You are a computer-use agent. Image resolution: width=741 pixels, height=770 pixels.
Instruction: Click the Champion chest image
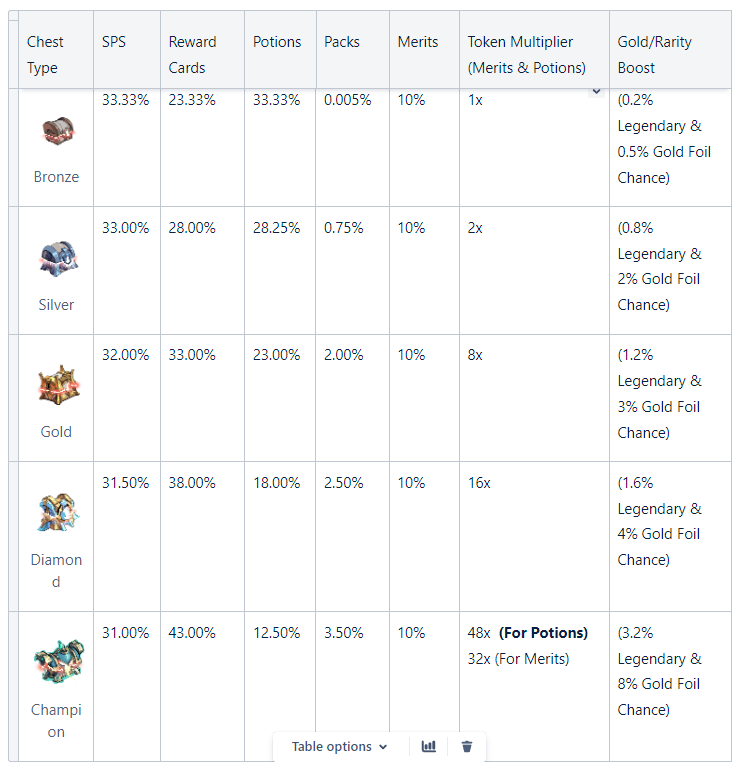58,662
